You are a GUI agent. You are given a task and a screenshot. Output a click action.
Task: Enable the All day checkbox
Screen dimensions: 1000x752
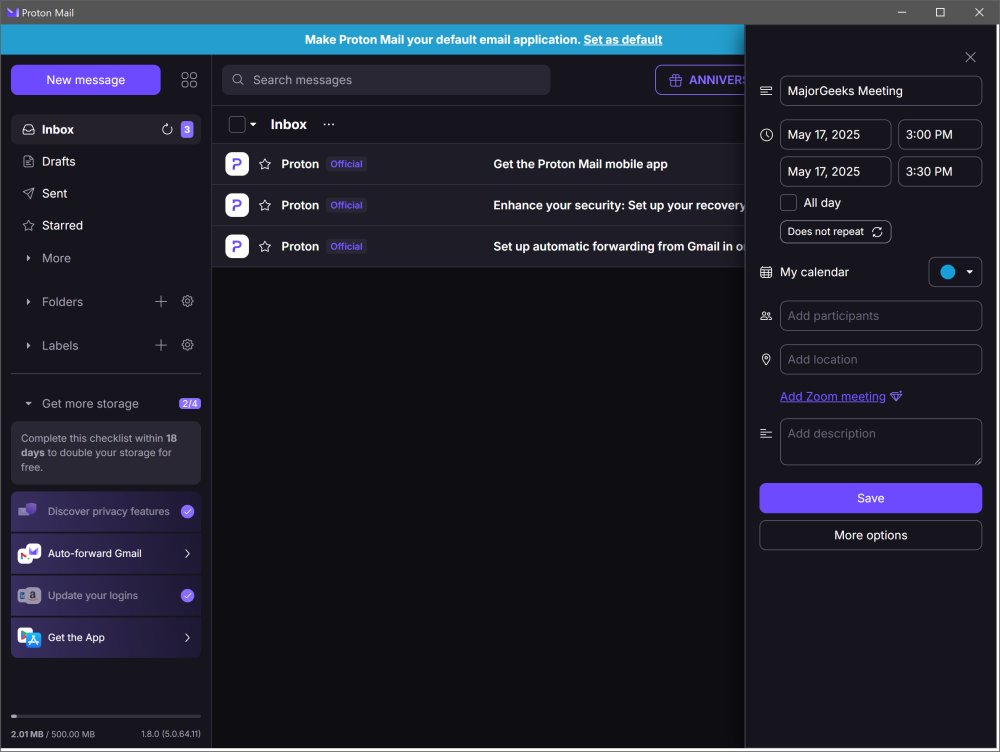point(788,203)
